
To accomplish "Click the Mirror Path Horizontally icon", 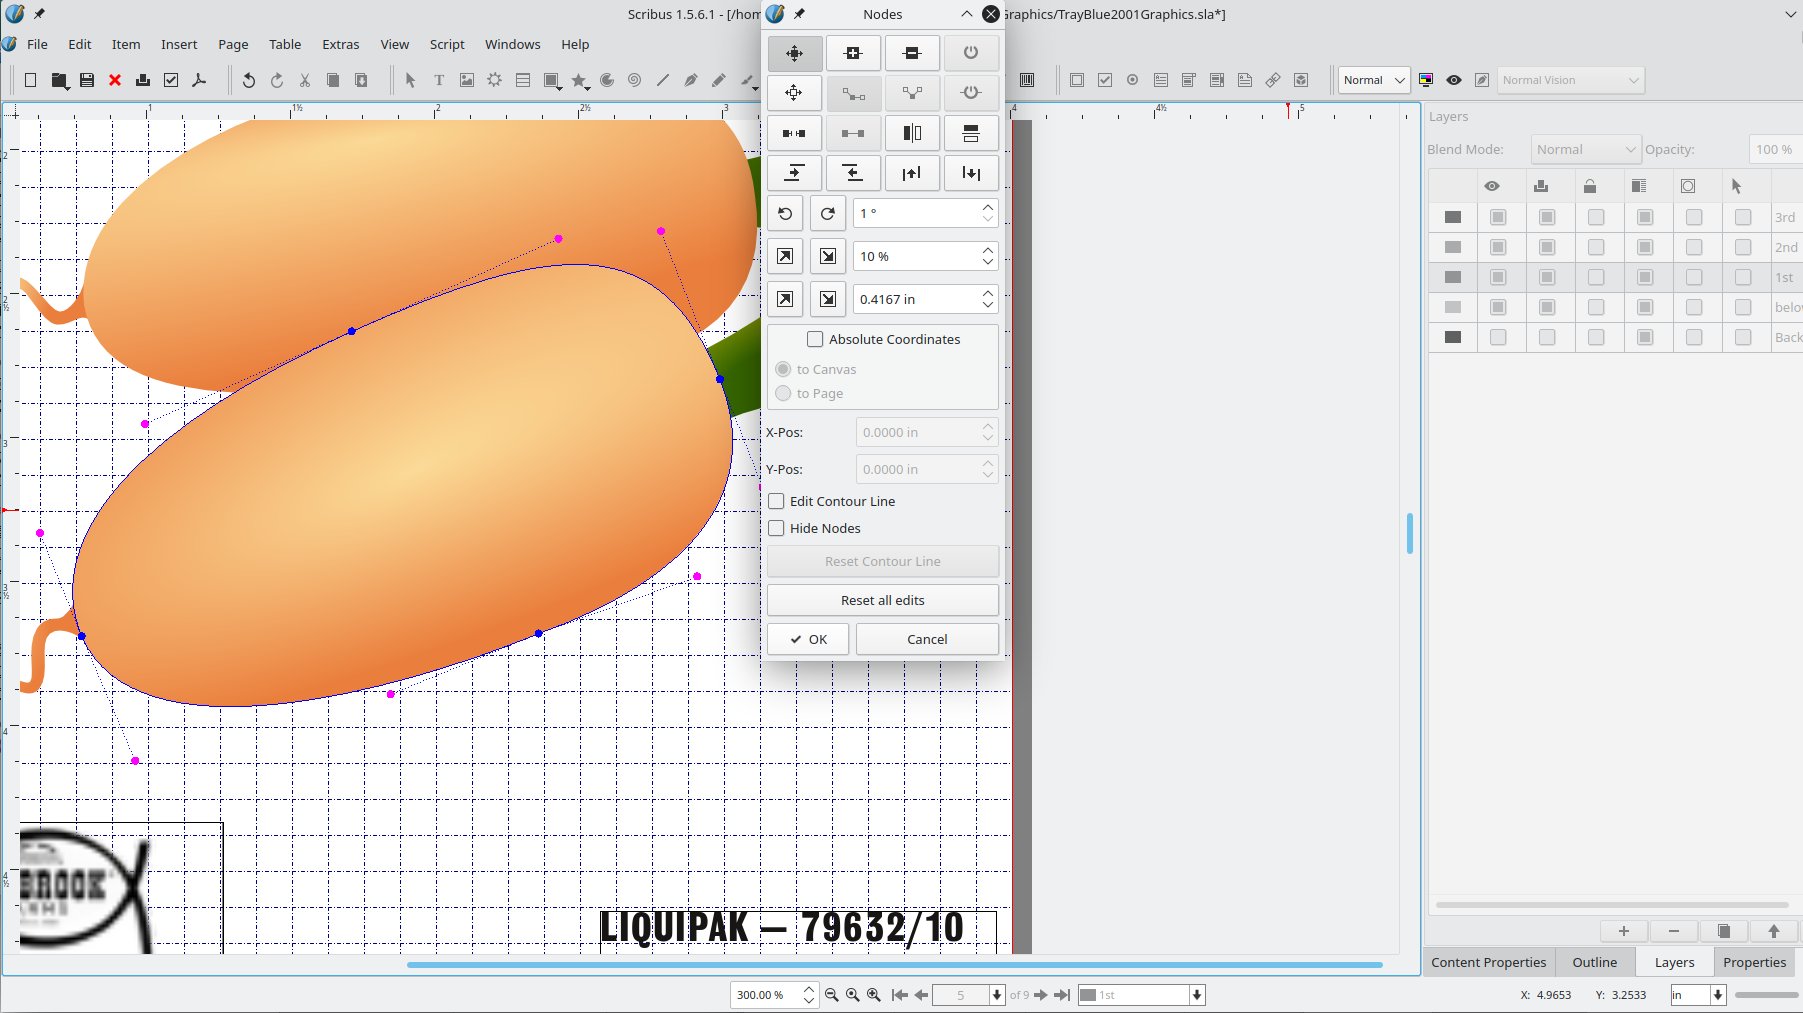I will point(912,133).
